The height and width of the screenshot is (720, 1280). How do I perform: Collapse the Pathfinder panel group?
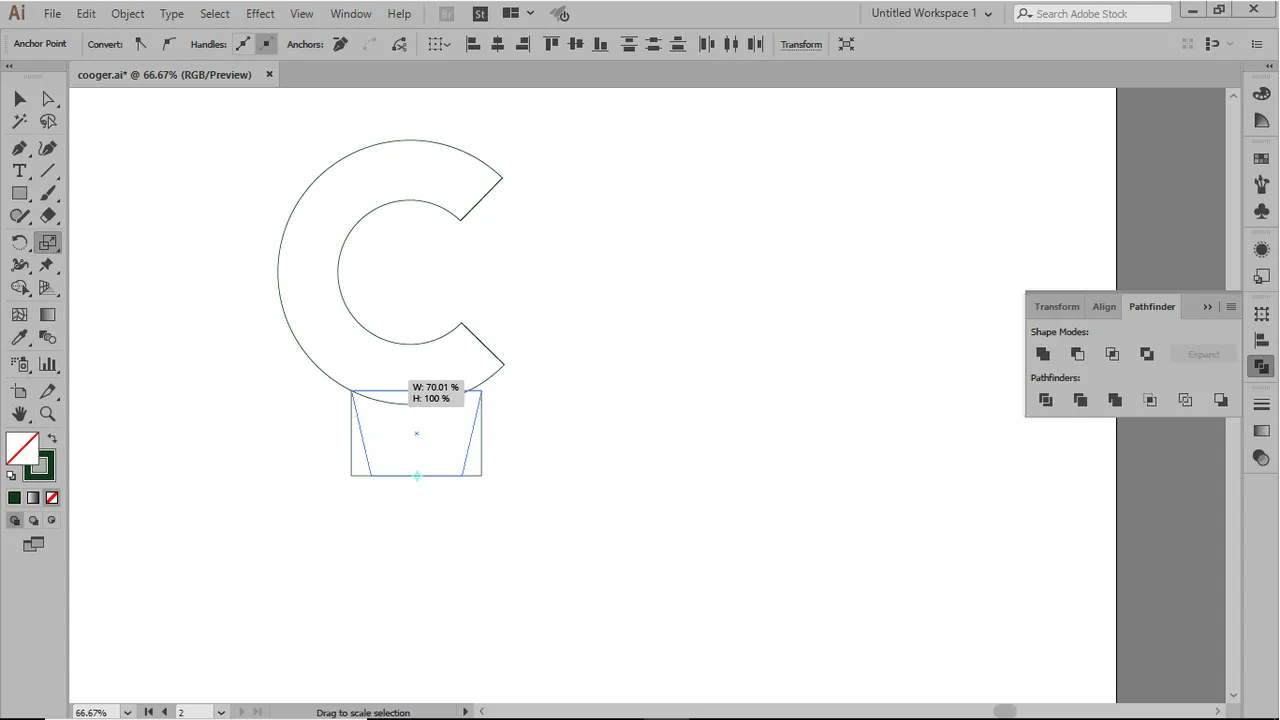1207,307
